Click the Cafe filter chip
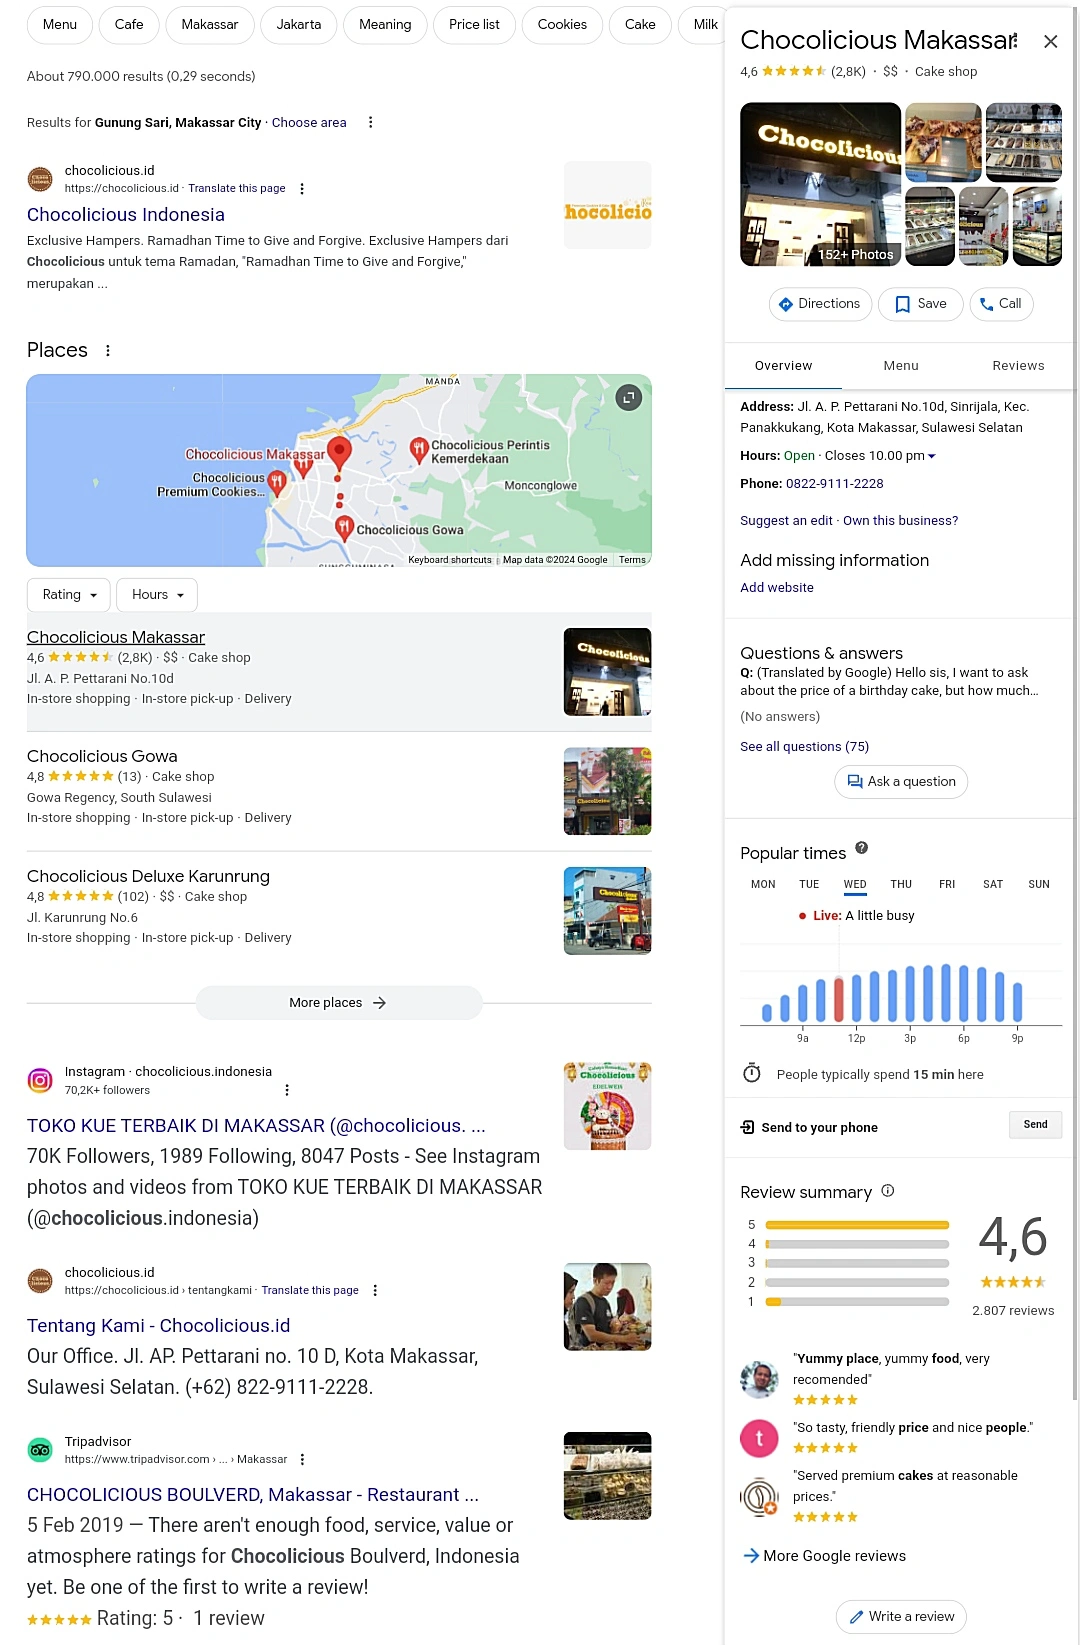Image resolution: width=1080 pixels, height=1645 pixels. click(x=129, y=25)
